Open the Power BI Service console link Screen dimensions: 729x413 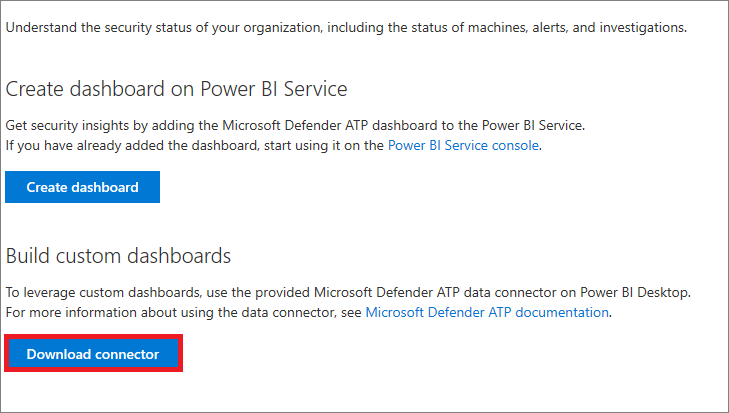pos(463,145)
